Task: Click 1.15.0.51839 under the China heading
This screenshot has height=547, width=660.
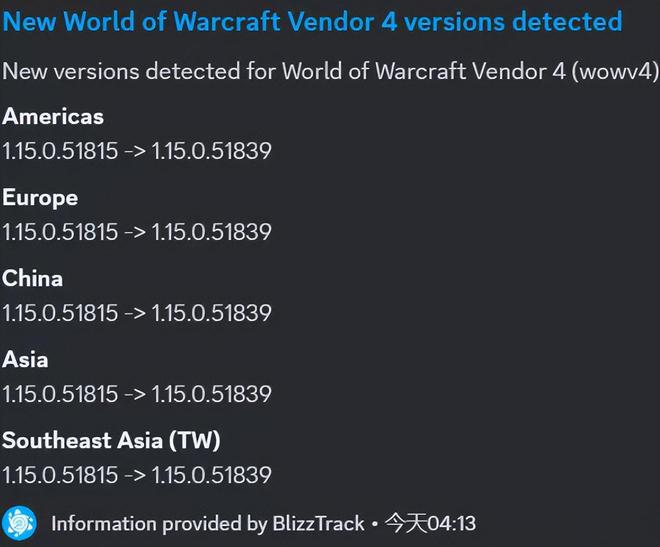Action: (212, 313)
